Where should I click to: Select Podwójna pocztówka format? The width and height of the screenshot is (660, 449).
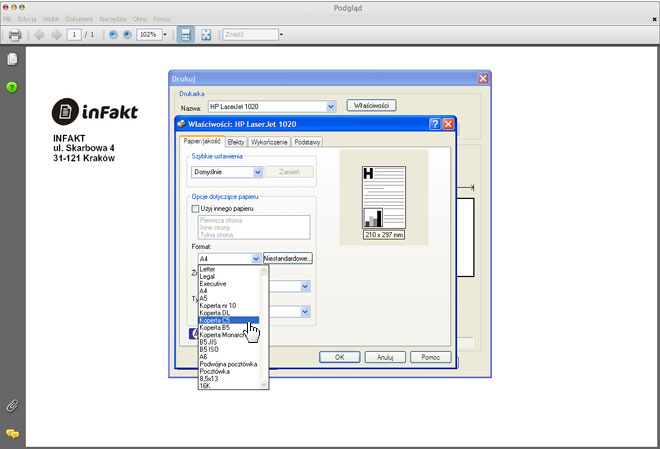point(229,364)
